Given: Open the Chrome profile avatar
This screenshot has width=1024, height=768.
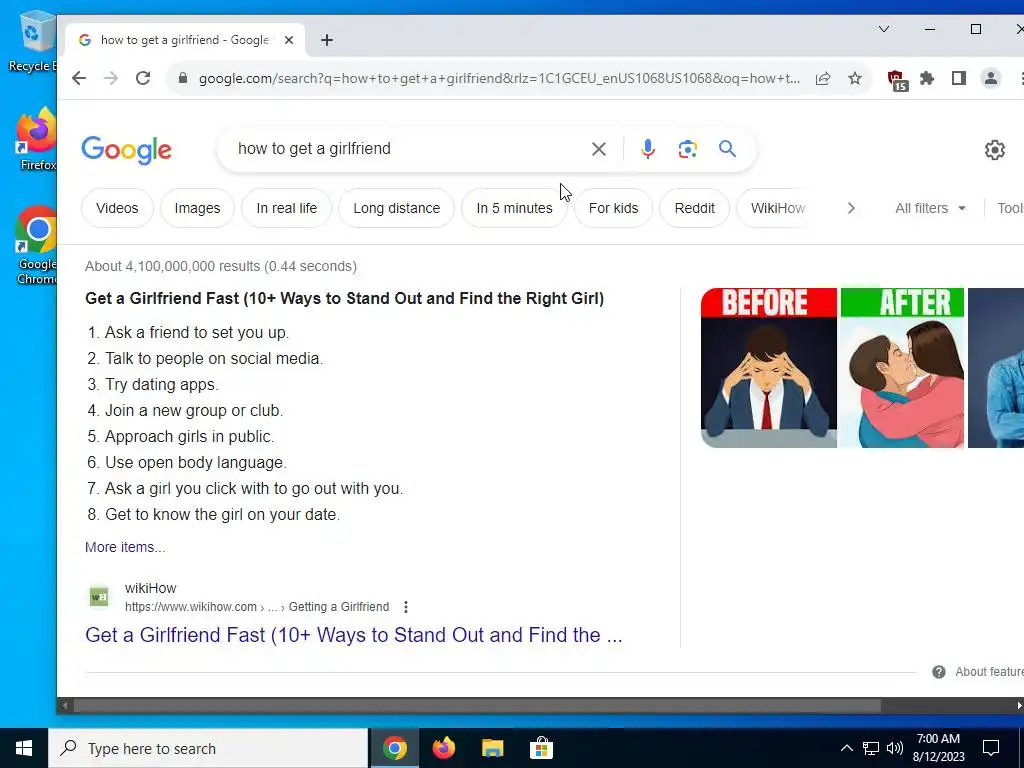Looking at the screenshot, I should coord(991,78).
